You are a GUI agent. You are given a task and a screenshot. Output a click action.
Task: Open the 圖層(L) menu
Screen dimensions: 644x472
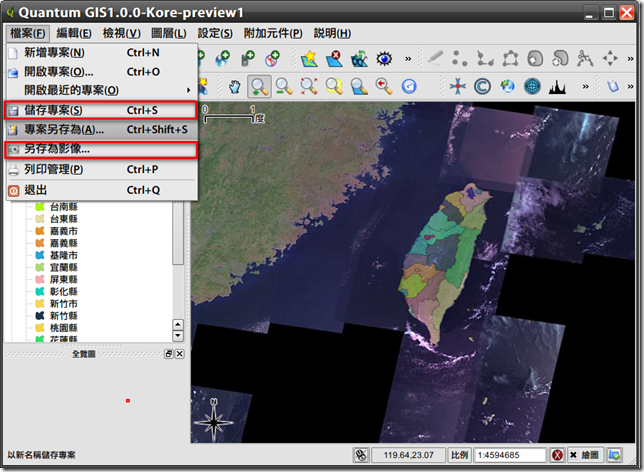(169, 33)
